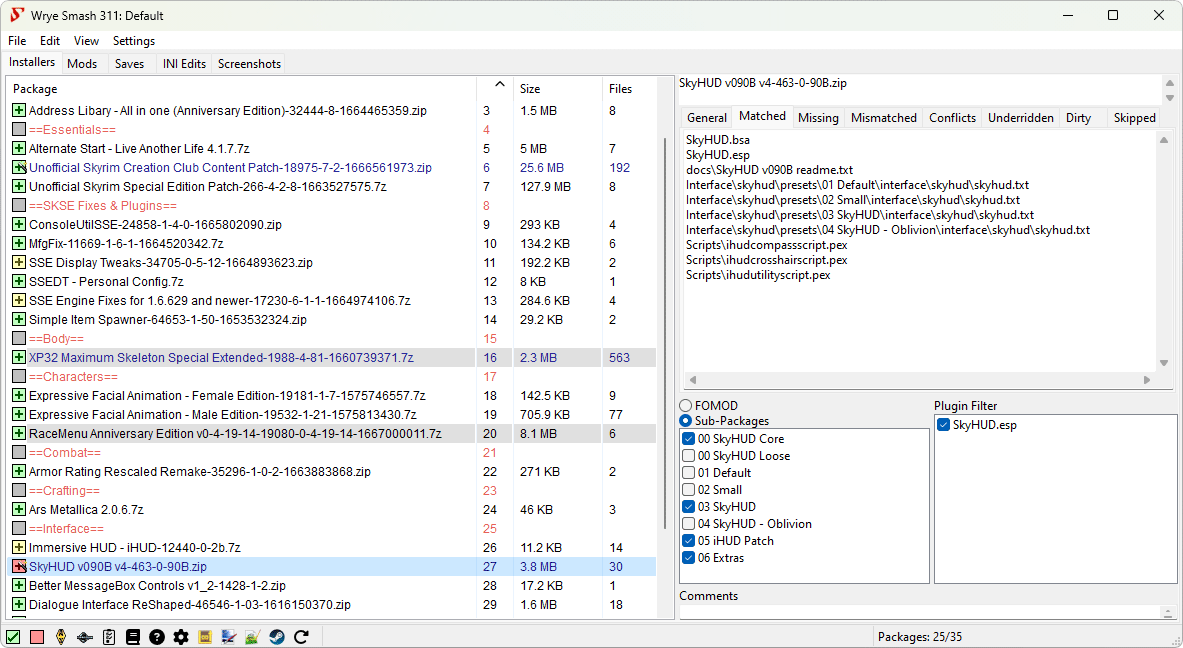Click status icon of Alternate Start package

click(x=20, y=149)
